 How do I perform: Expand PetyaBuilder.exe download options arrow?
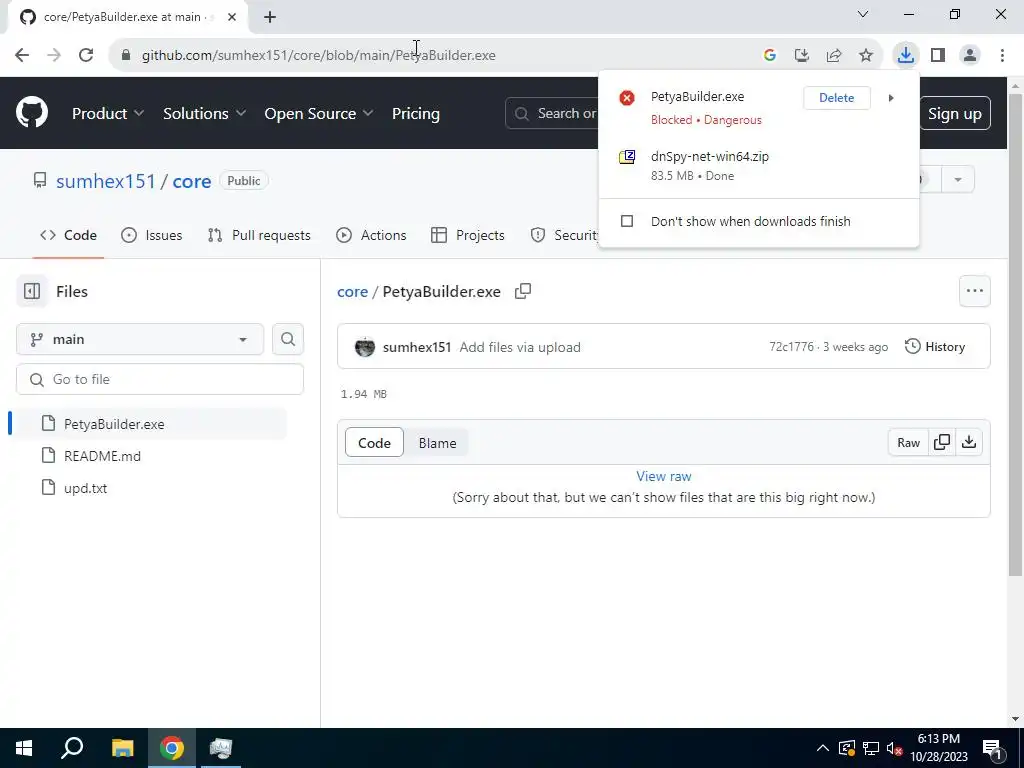click(891, 98)
